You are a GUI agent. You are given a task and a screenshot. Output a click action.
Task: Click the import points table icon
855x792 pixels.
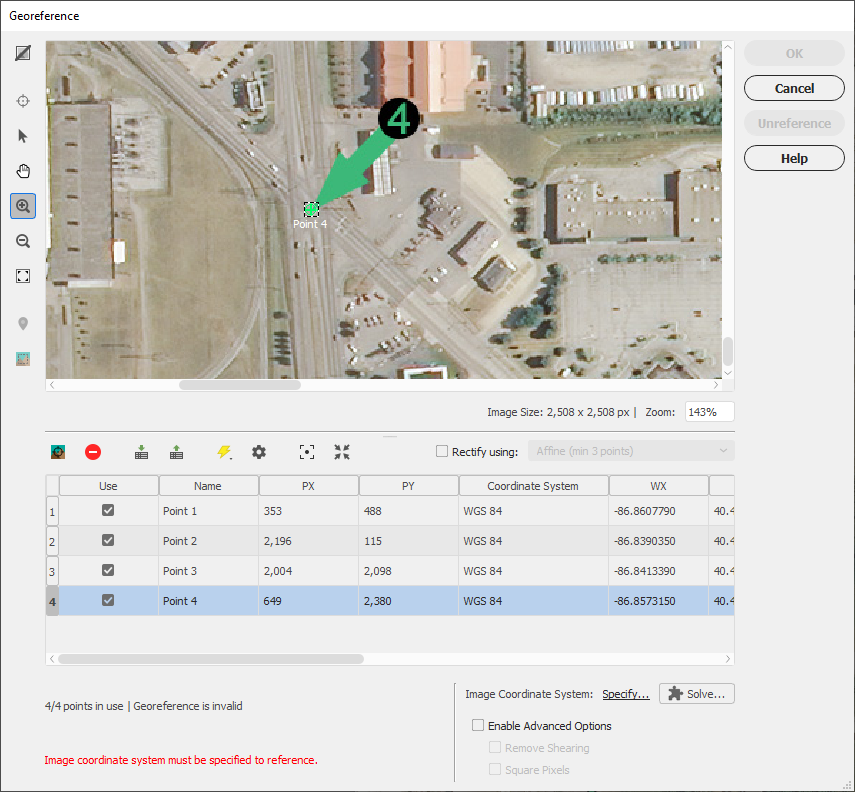pyautogui.click(x=141, y=452)
